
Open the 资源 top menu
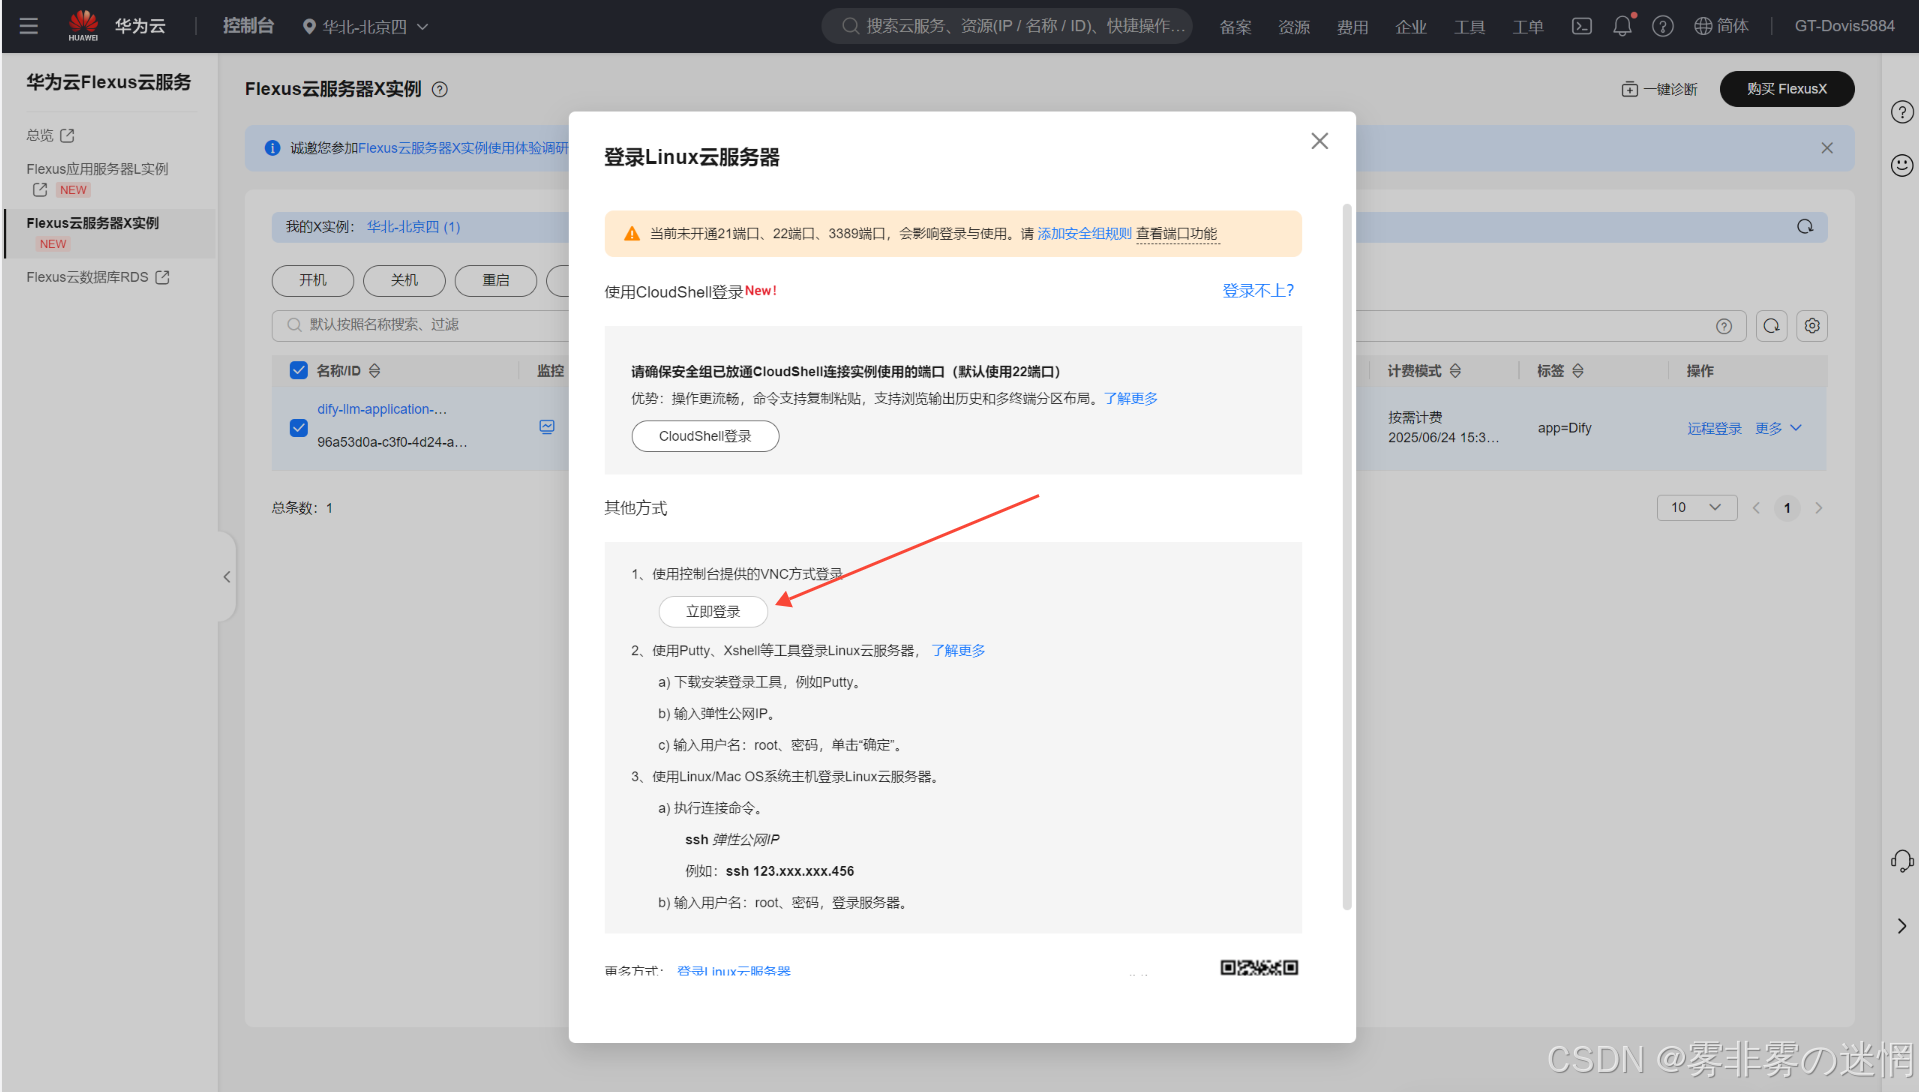coord(1294,27)
